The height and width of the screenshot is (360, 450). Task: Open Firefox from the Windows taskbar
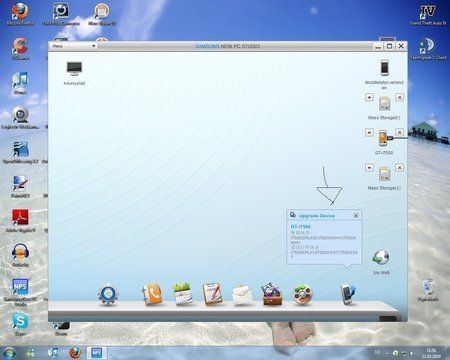75,352
